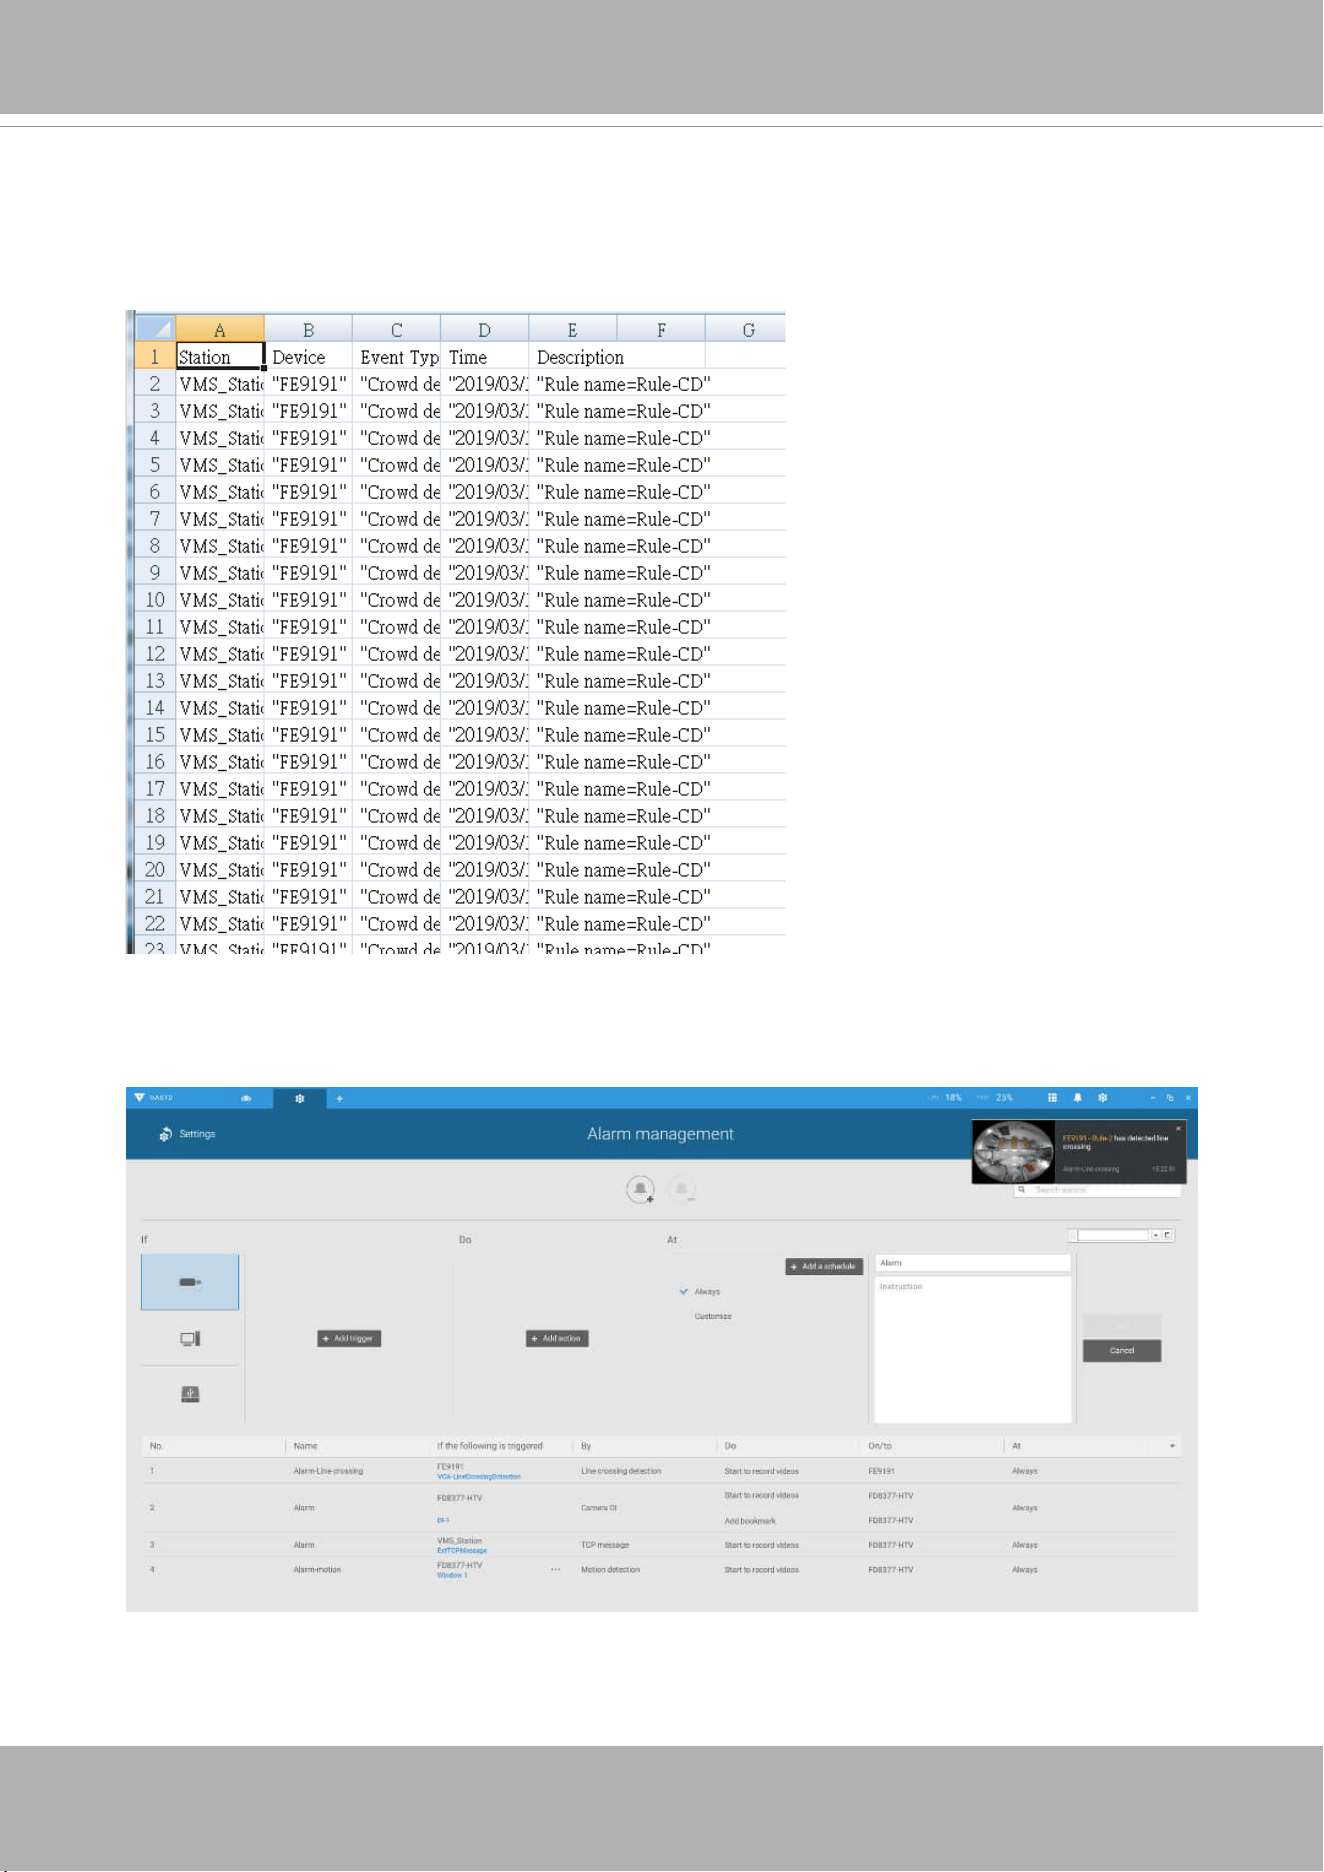1324x1872 pixels.
Task: Click 'Line crossing detection' cell
Action: (x=621, y=1471)
